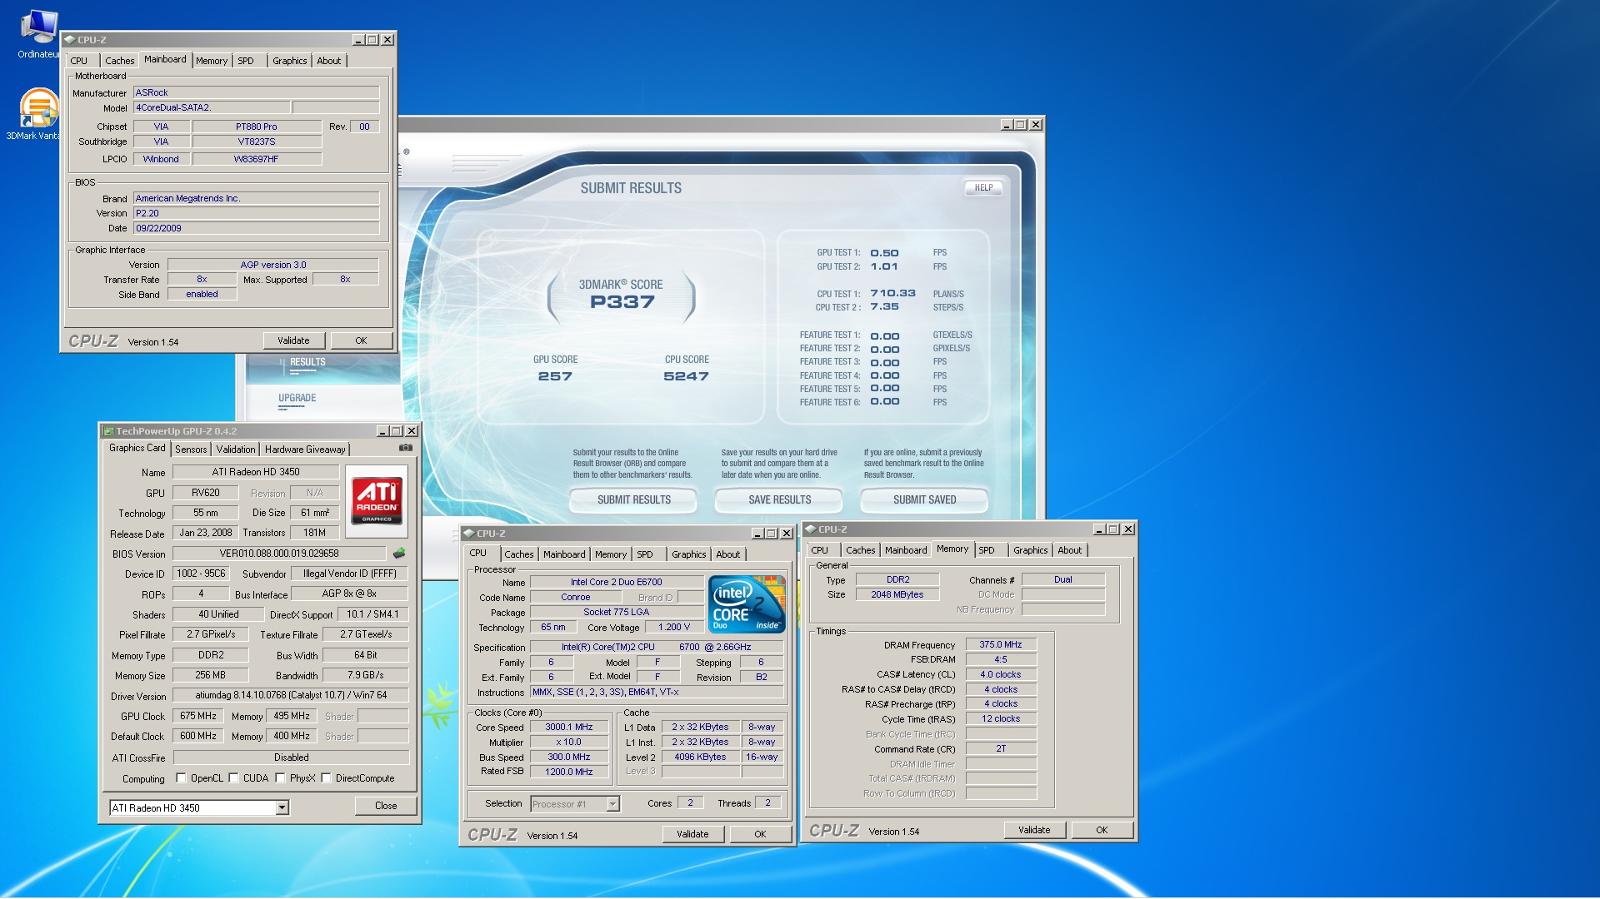Click the CPU score 5247
The image size is (1600, 899).
pyautogui.click(x=686, y=377)
